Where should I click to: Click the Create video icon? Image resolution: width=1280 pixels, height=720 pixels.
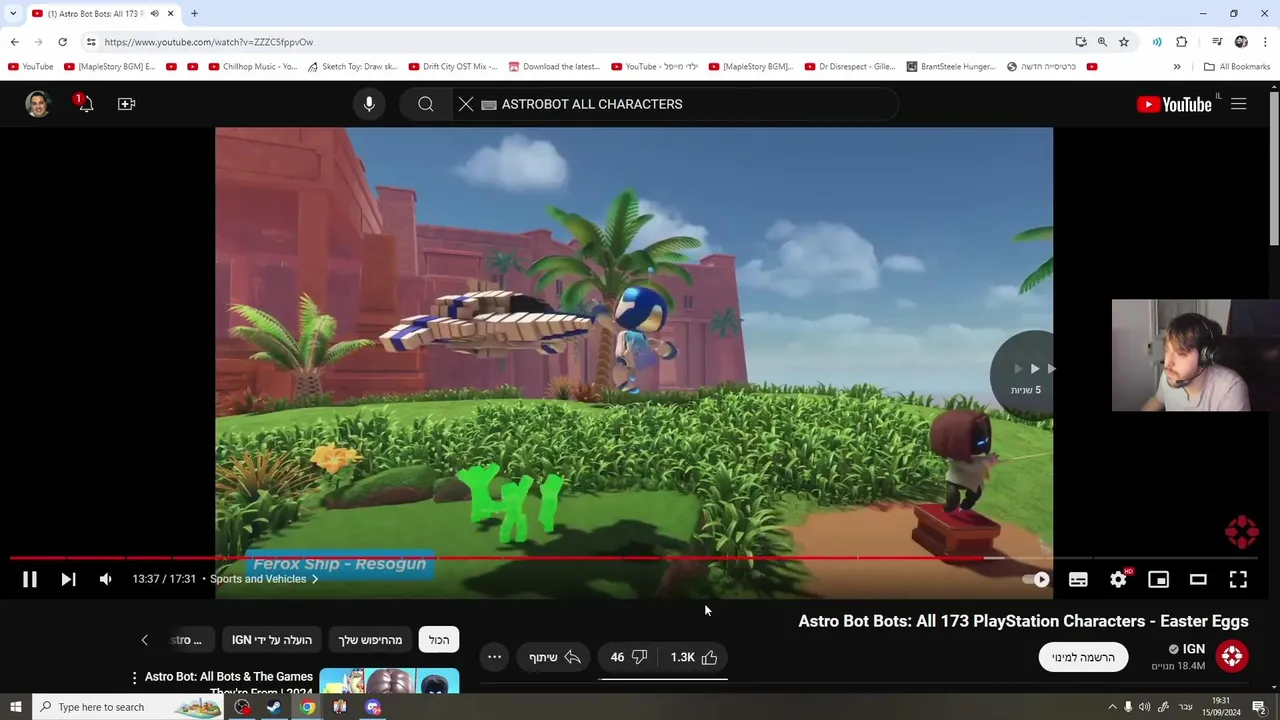[126, 104]
